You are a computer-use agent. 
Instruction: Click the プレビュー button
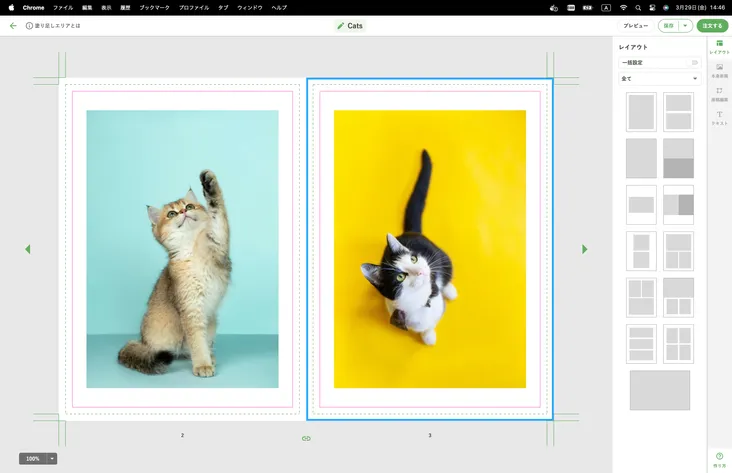coord(635,26)
